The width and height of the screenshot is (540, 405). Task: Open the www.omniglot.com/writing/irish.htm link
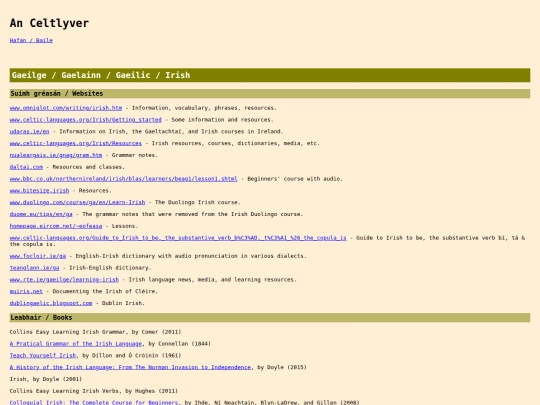66,108
